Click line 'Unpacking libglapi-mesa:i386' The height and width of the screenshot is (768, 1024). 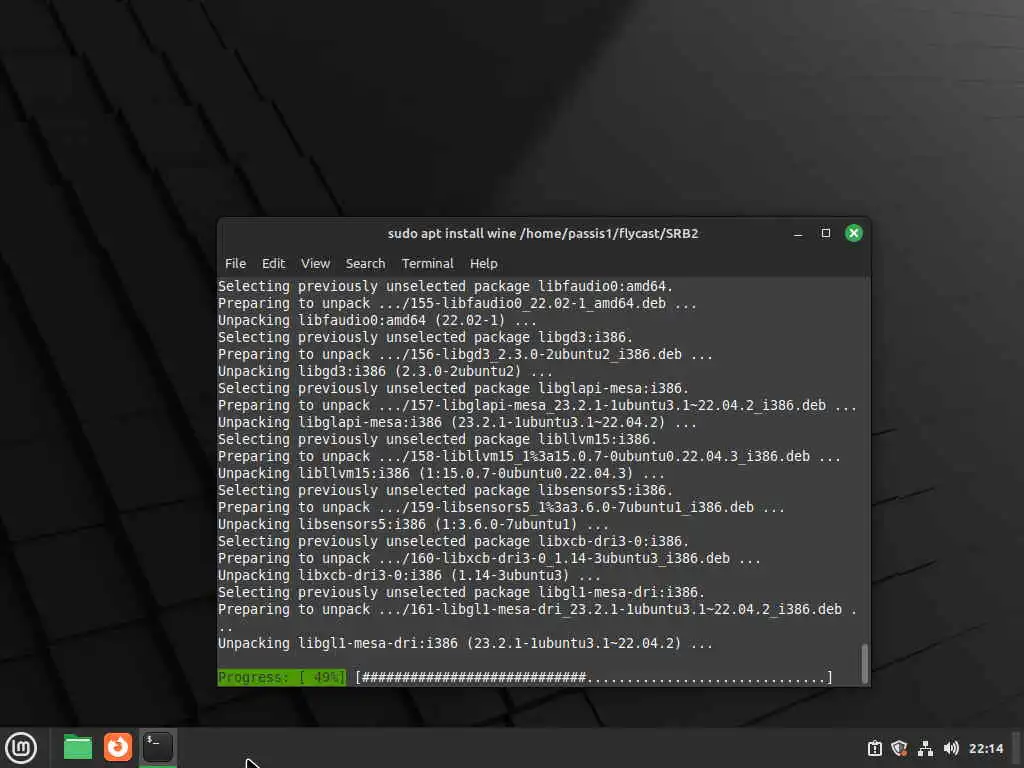click(457, 423)
